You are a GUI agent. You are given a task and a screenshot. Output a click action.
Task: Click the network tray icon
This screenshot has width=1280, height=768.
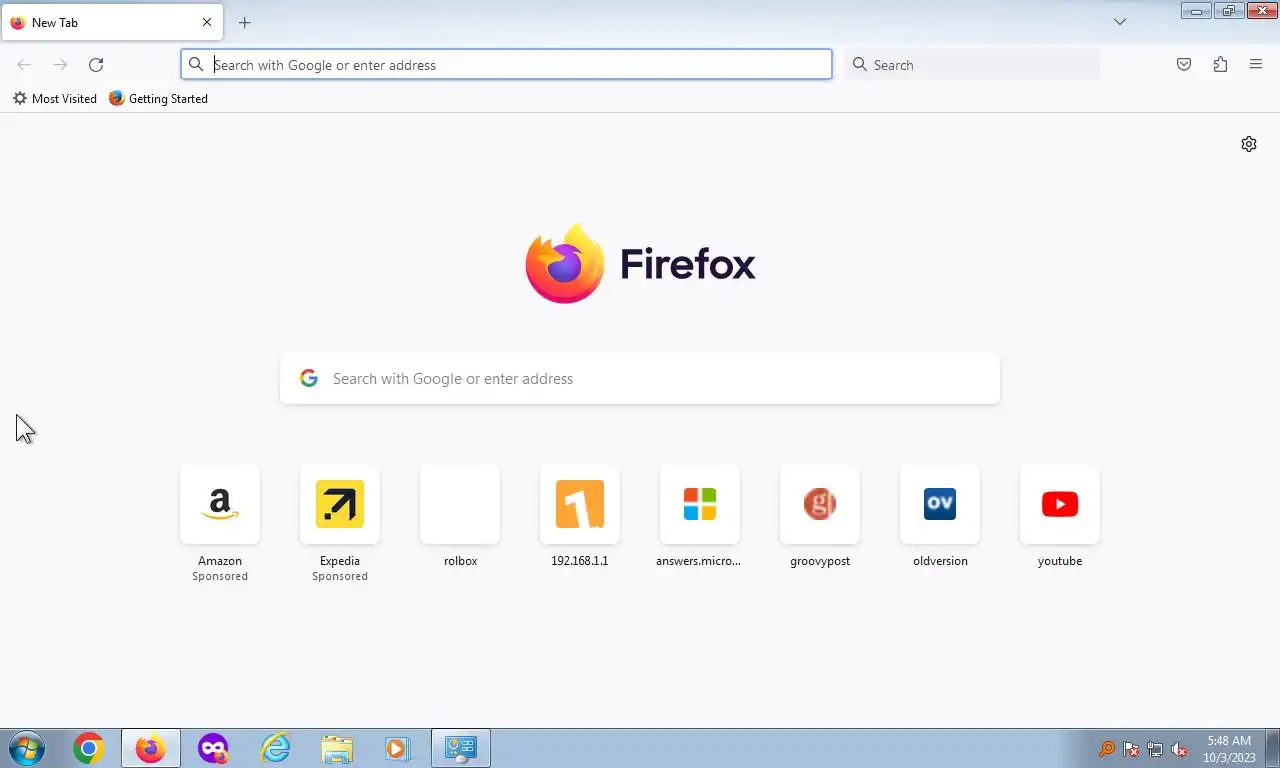point(1155,749)
